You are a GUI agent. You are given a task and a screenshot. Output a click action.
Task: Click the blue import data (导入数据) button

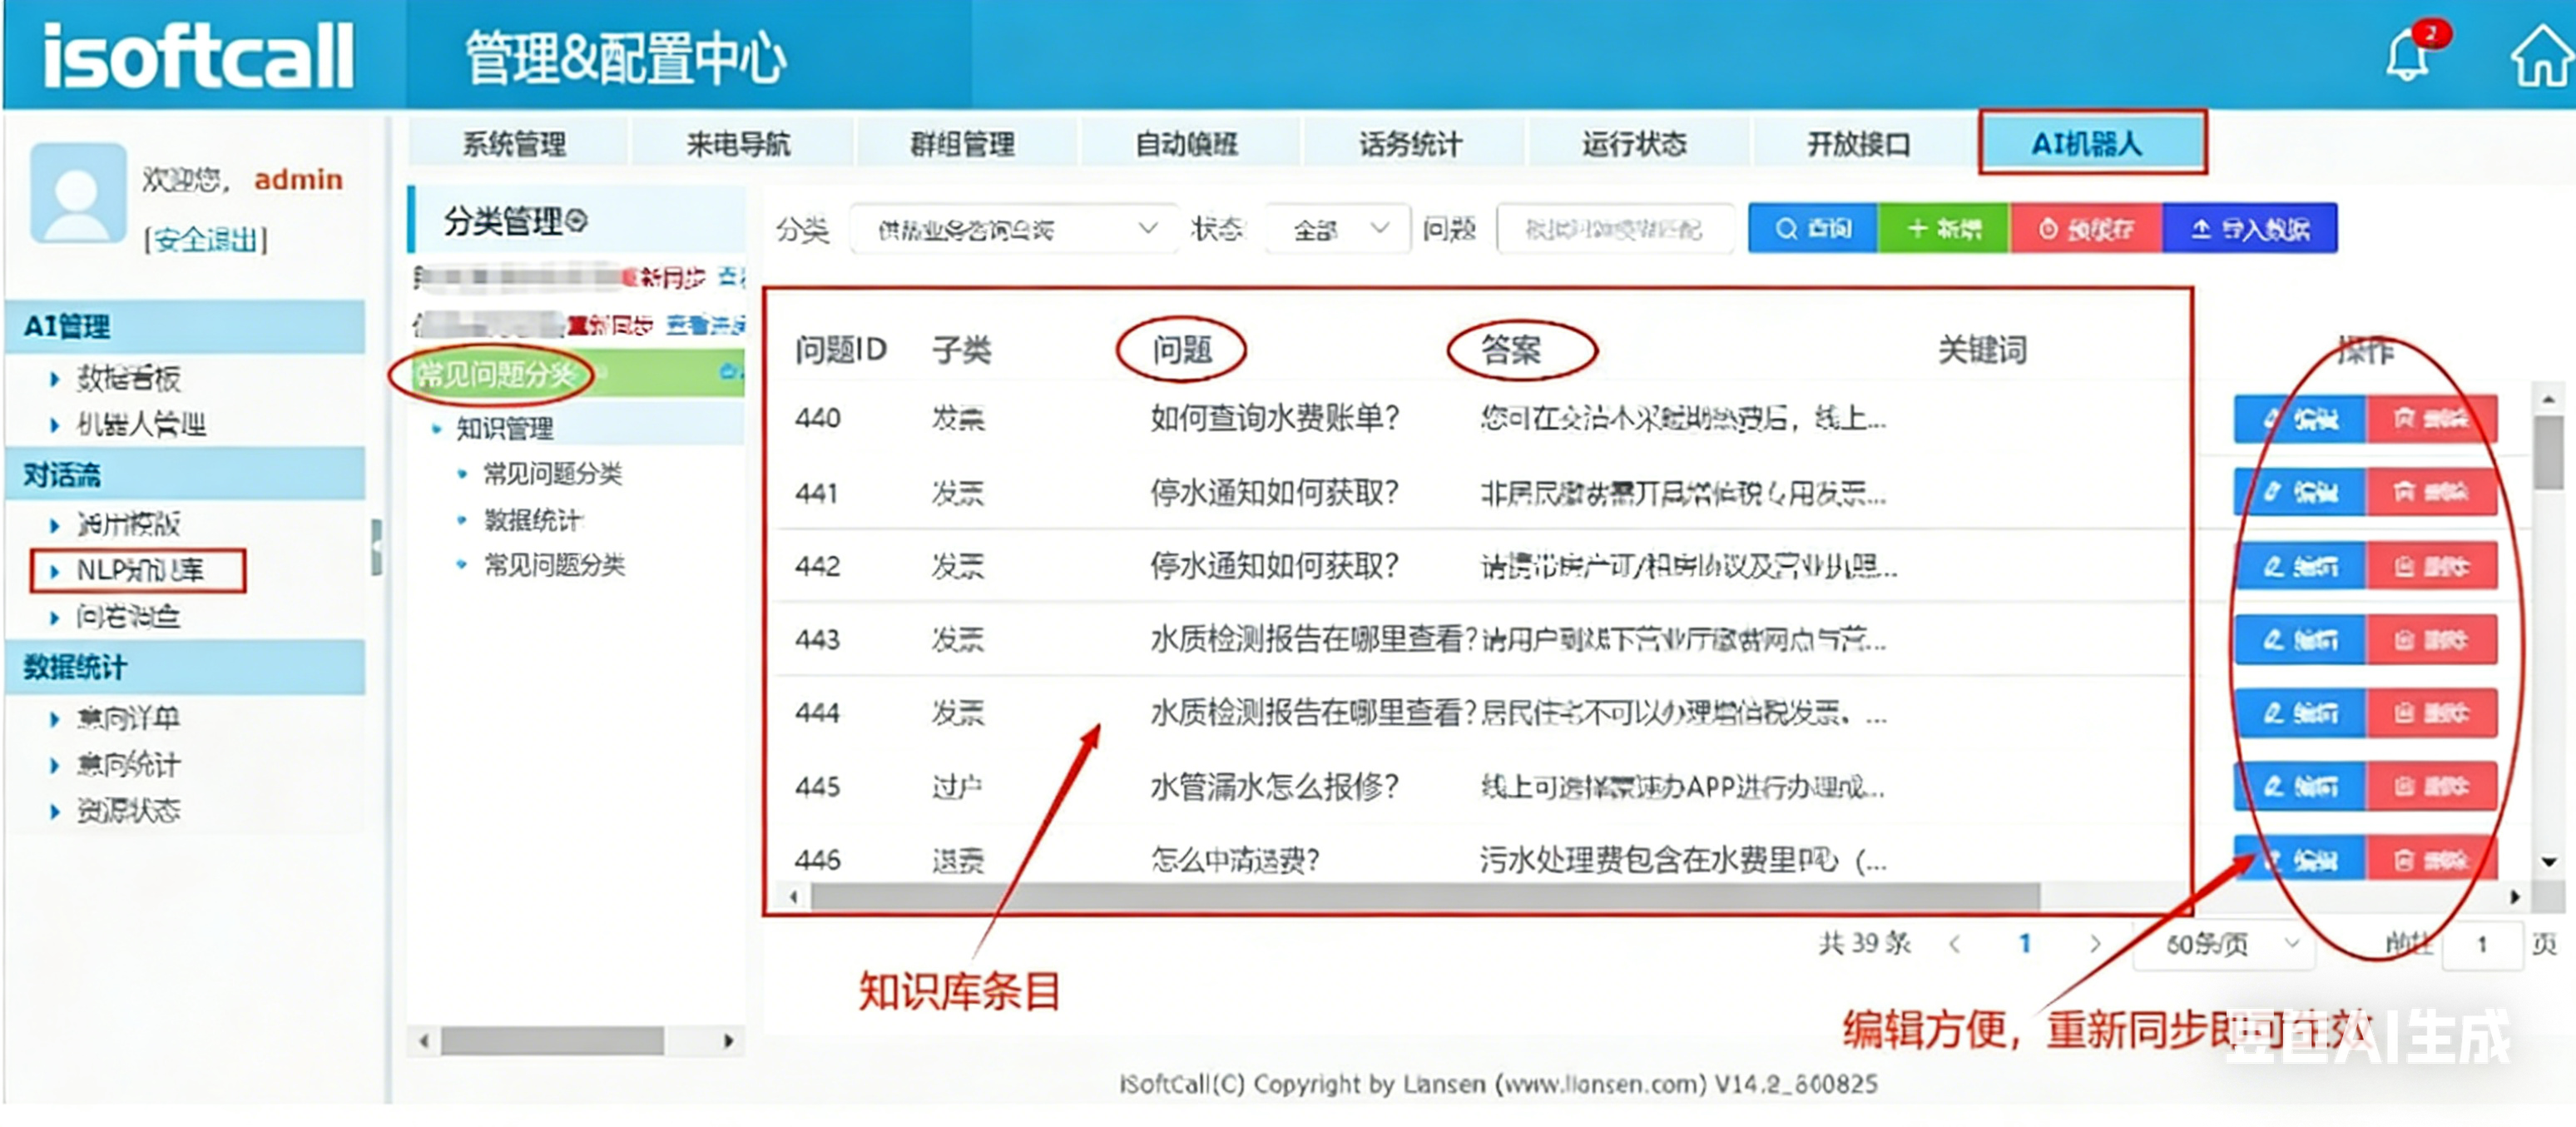(x=2249, y=229)
